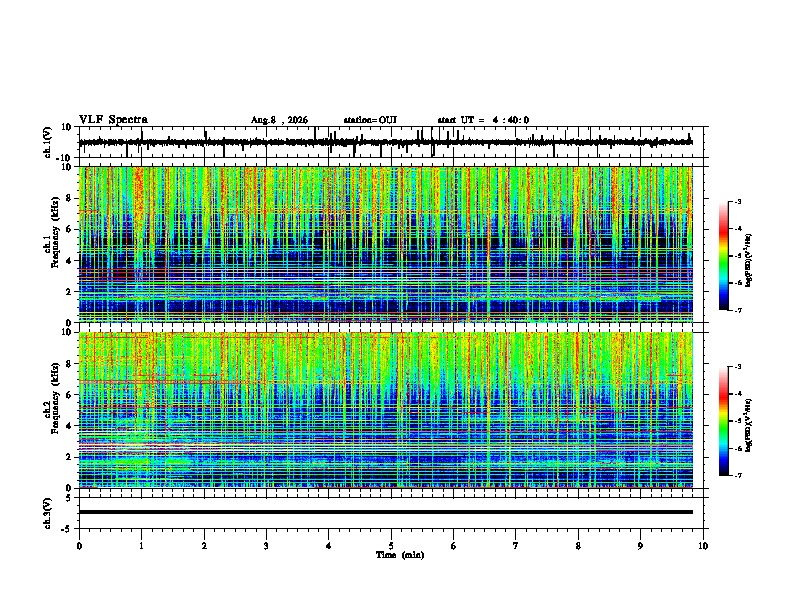792x612 pixels.
Task: Click the ch.1 voltage waveform trace
Action: 385,142
